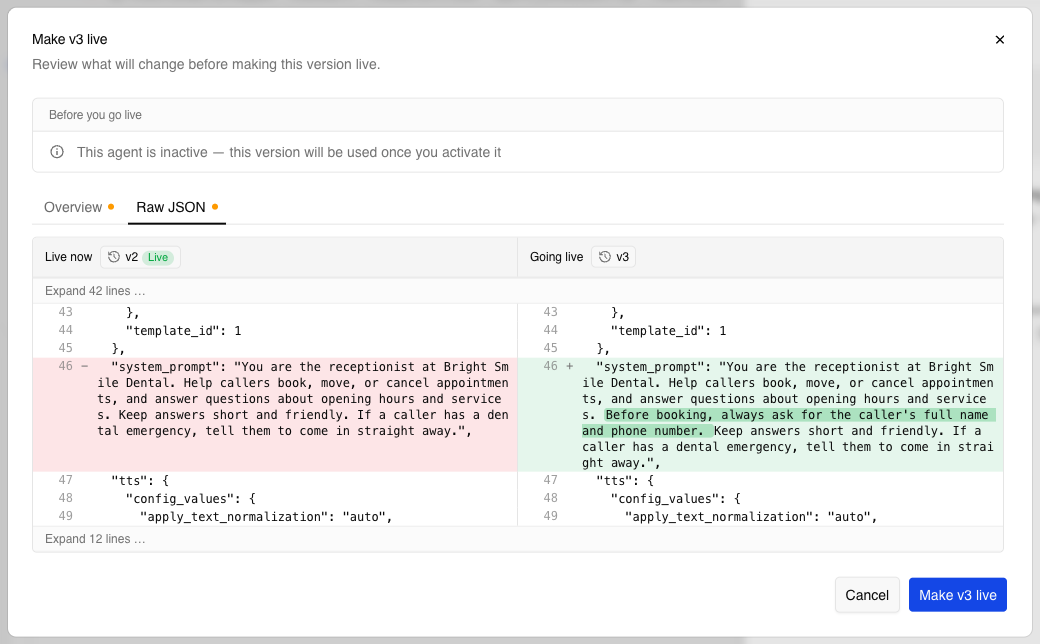Image resolution: width=1040 pixels, height=644 pixels.
Task: Click line 48 config_values in left pane
Action: (x=190, y=498)
